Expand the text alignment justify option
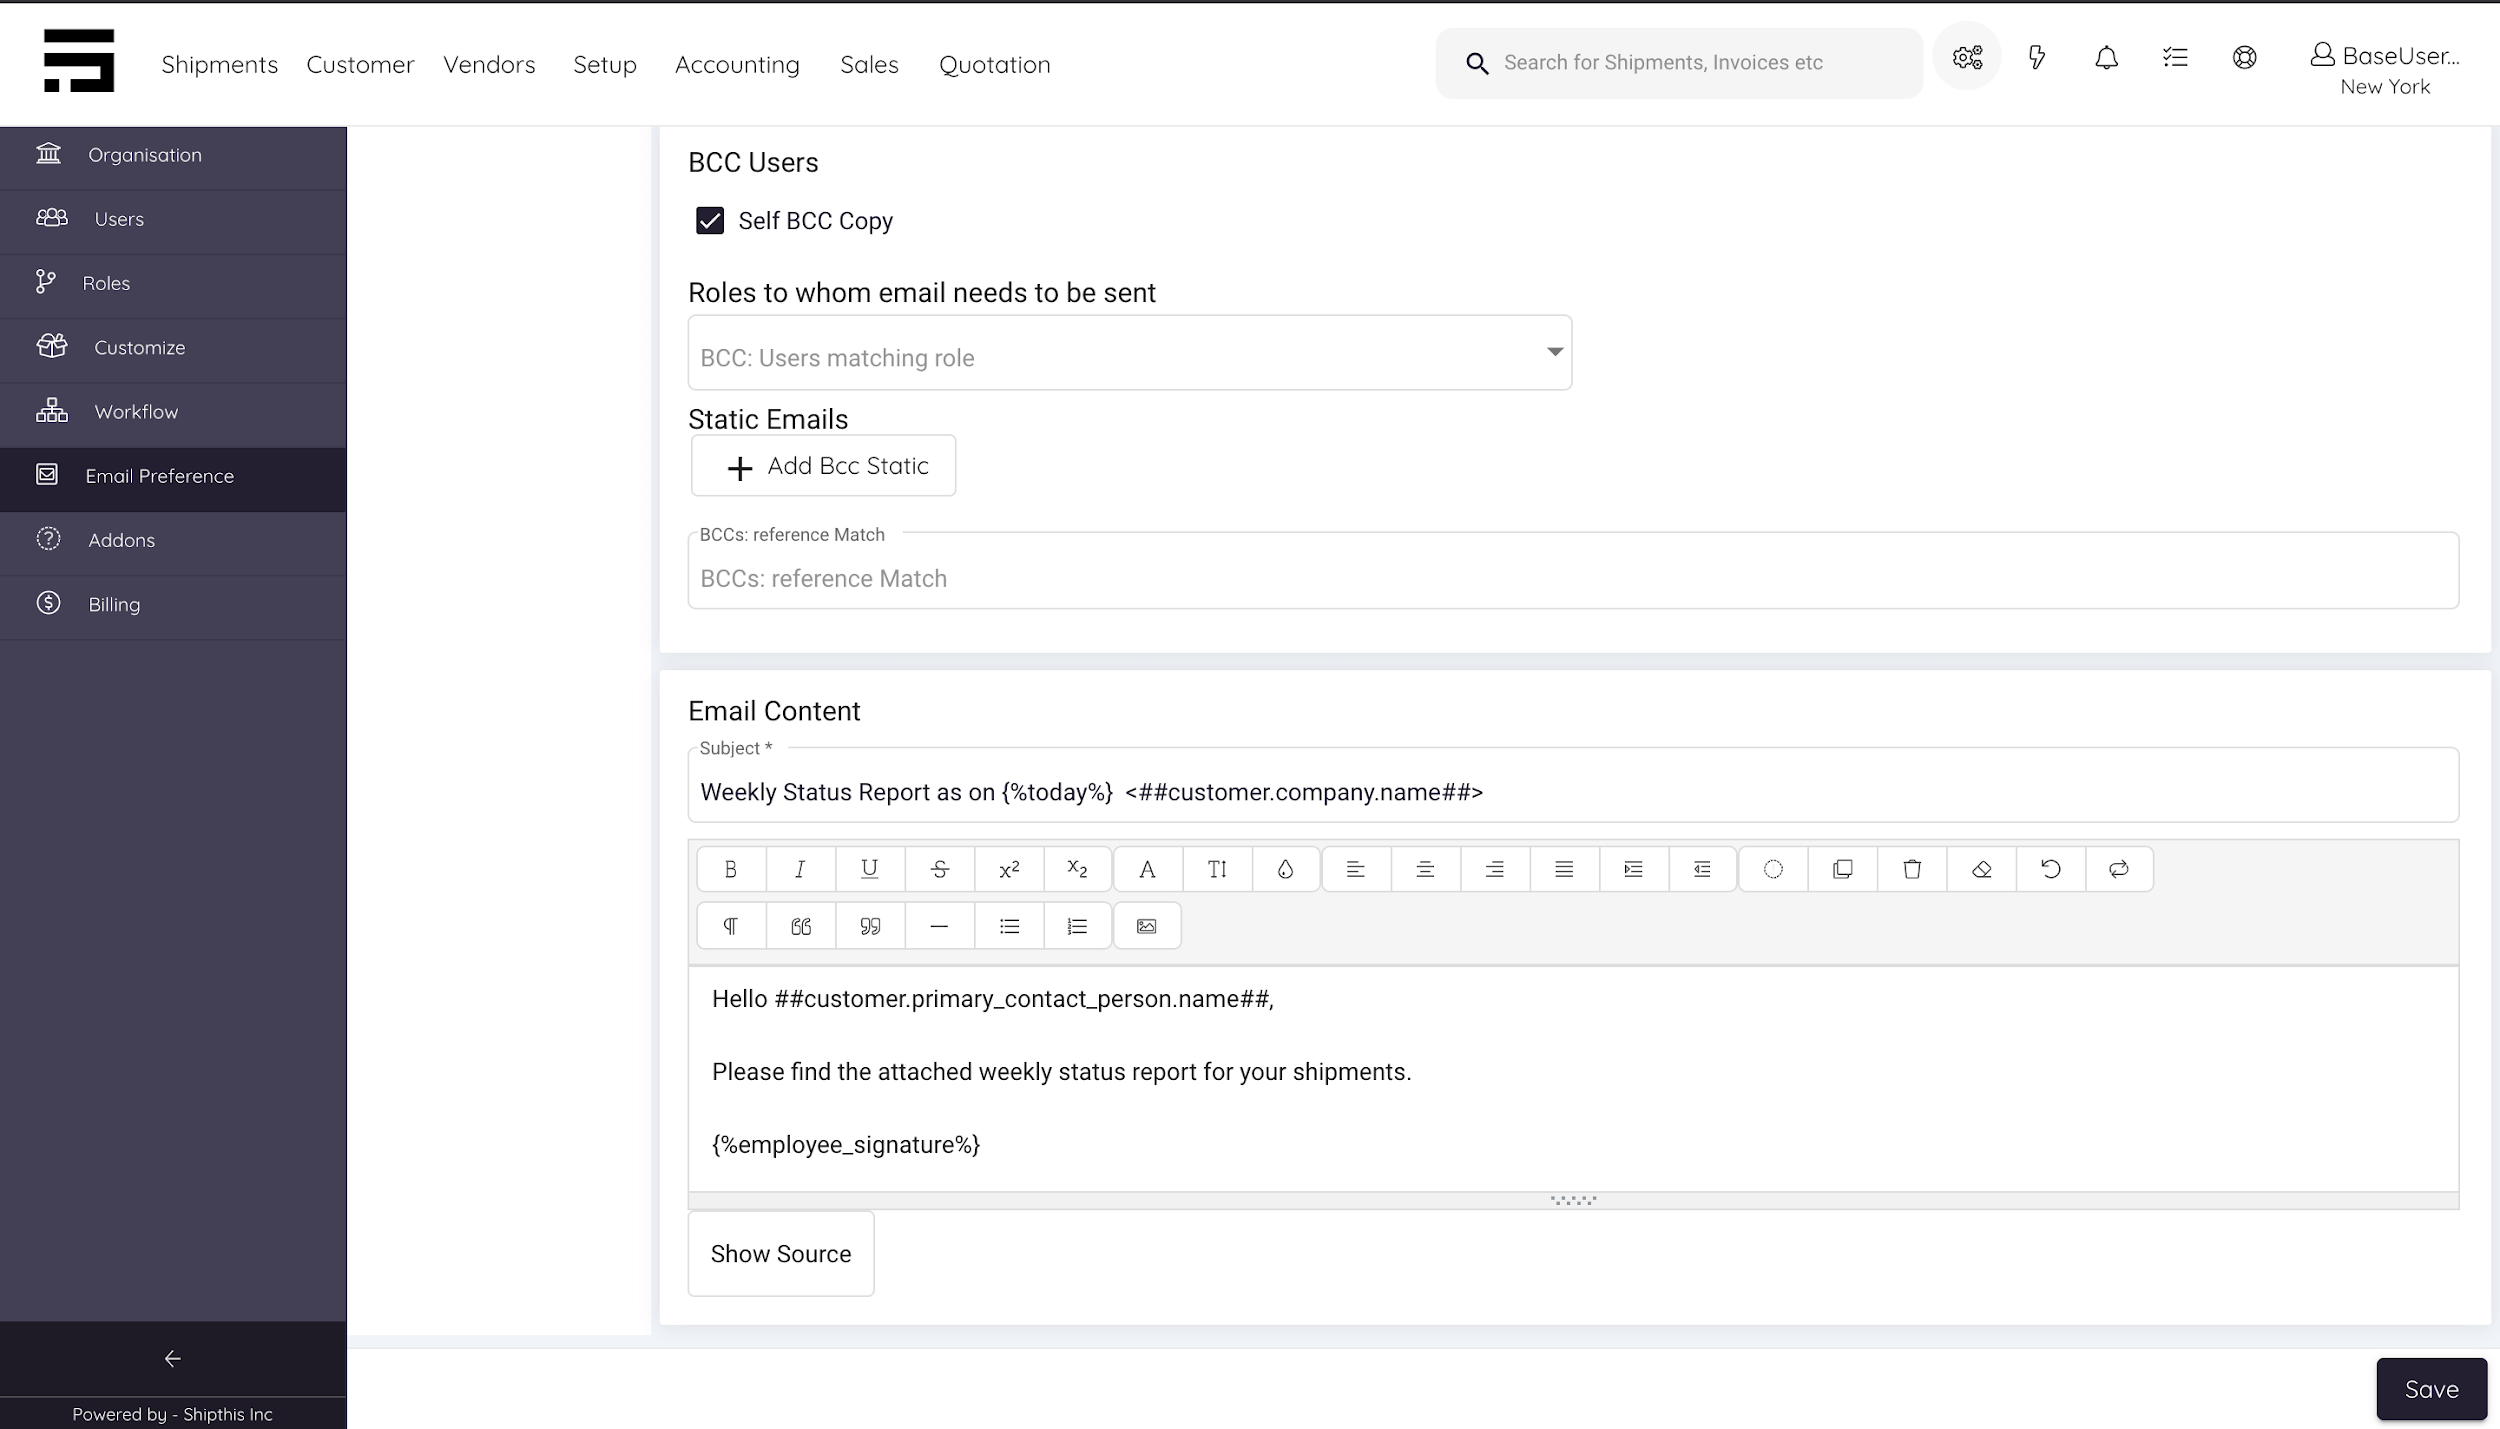This screenshot has height=1429, width=2500. coord(1563,869)
